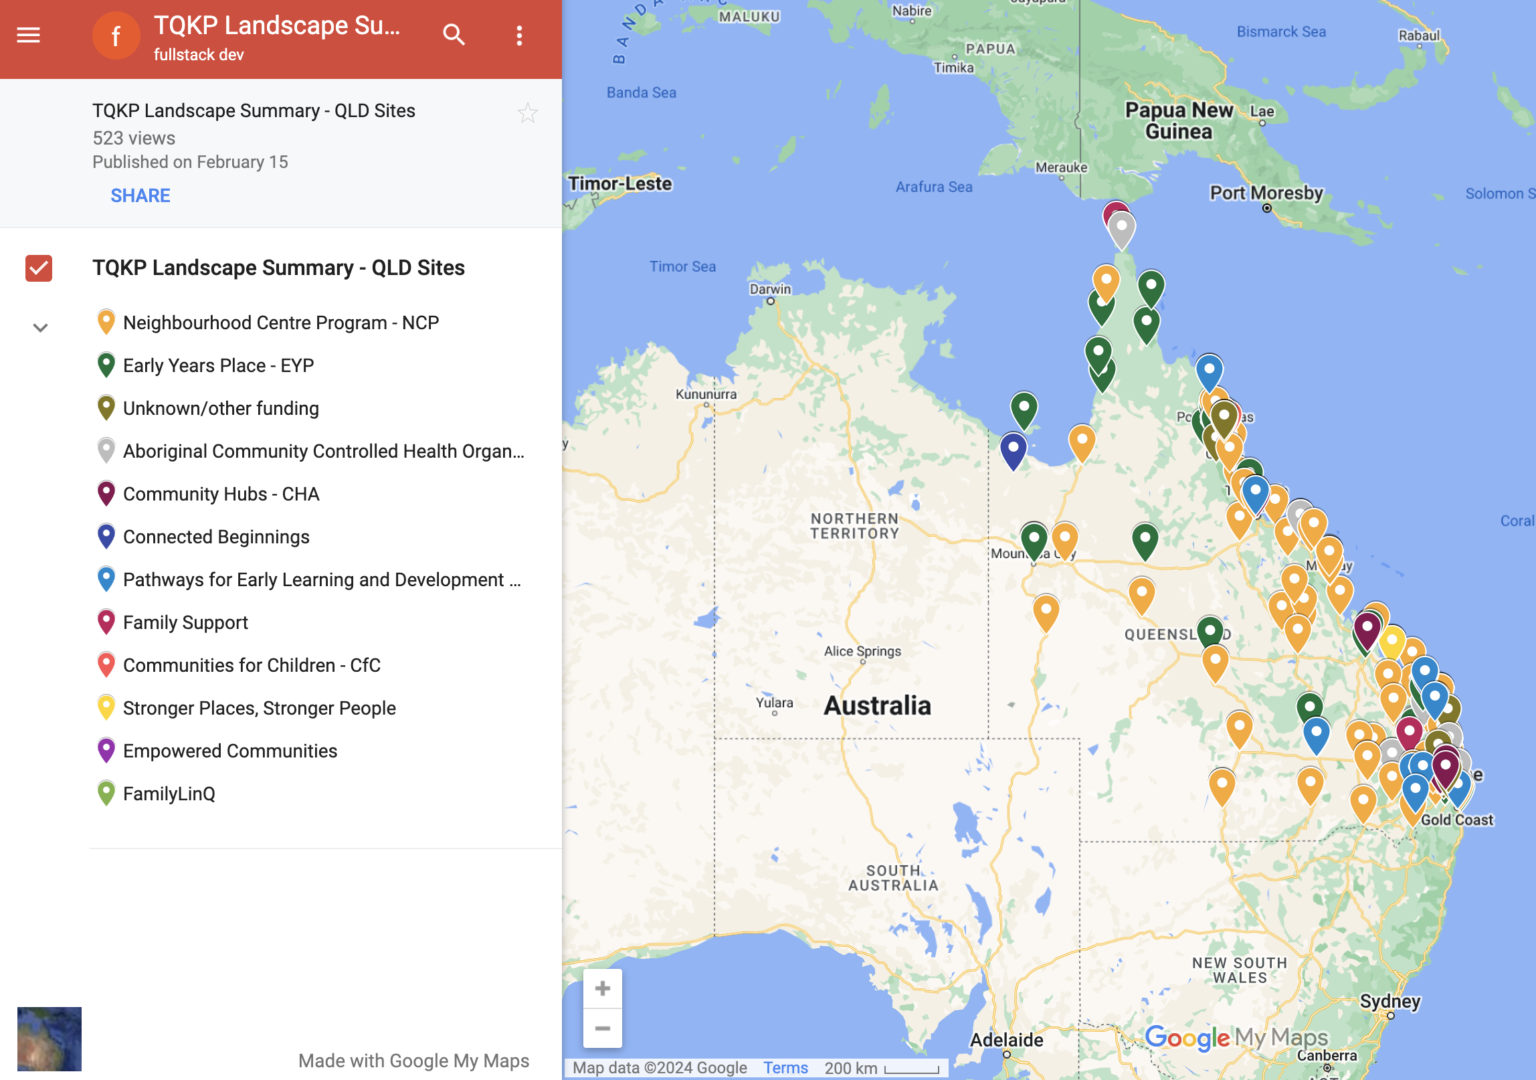Toggle the star to favorite this map
1536x1080 pixels.
pyautogui.click(x=528, y=112)
